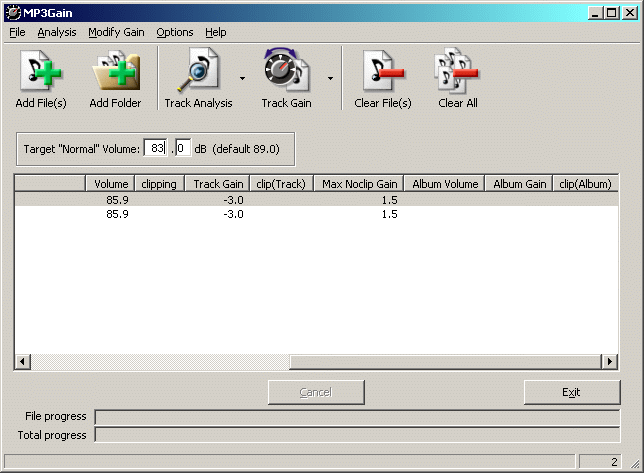Sort by the clipping column header
Viewport: 644px width, 473px height.
pos(159,184)
